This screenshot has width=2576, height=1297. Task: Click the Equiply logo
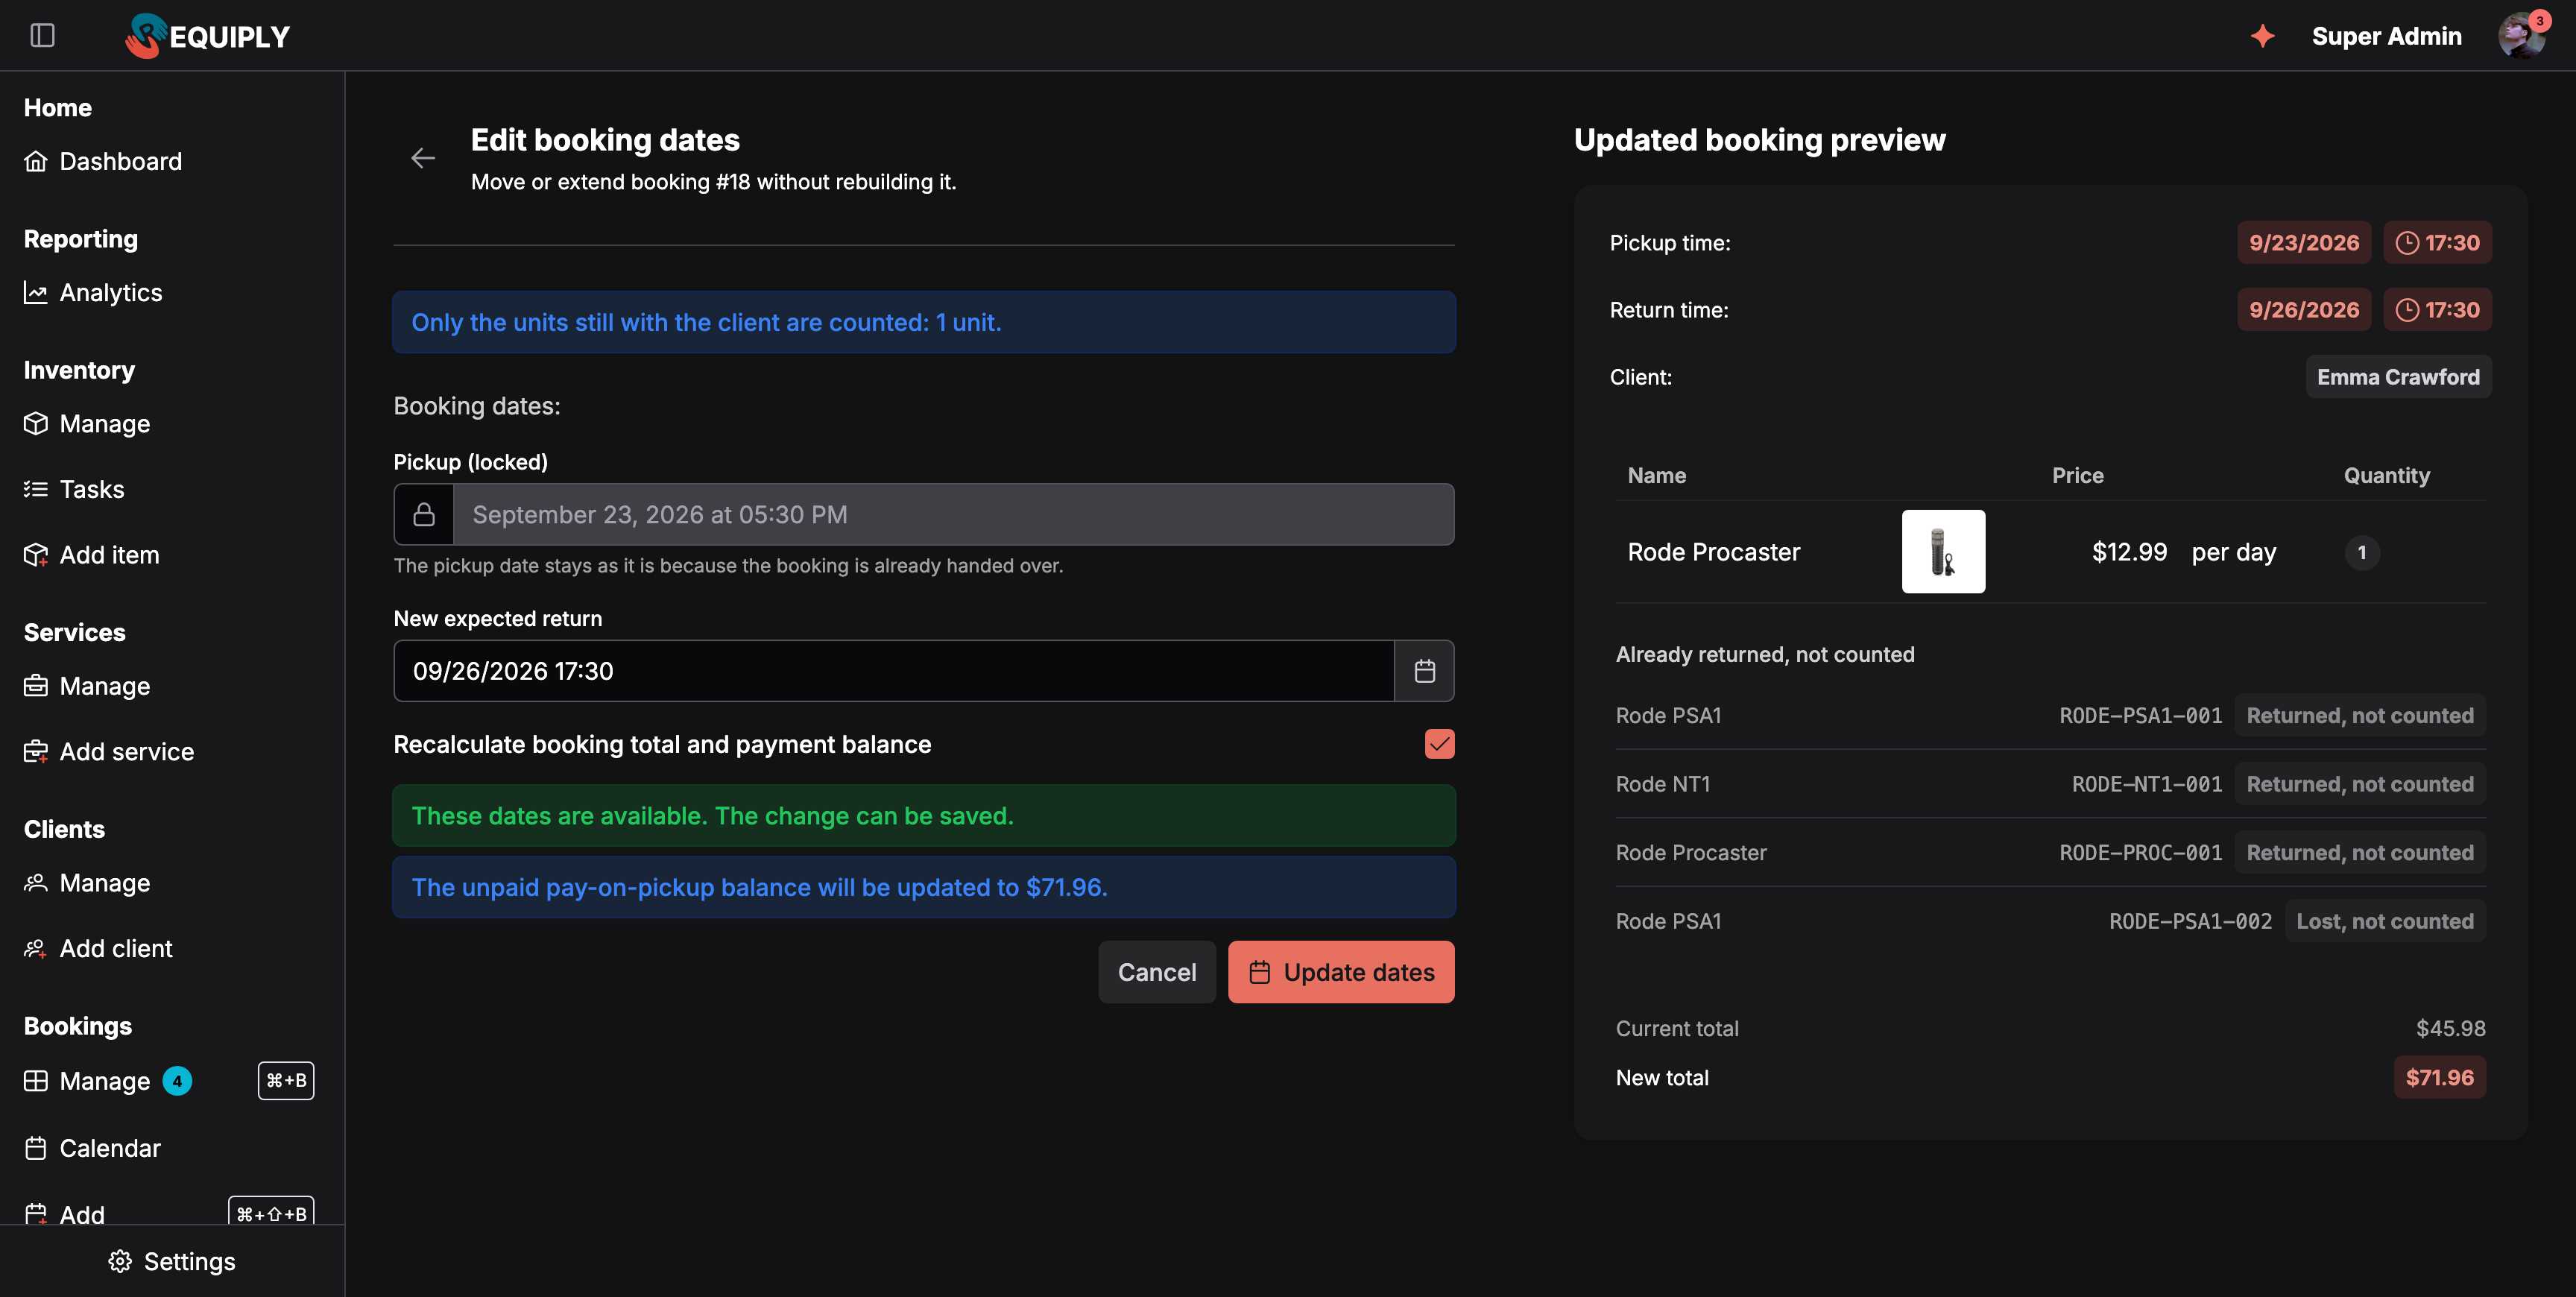pos(208,36)
